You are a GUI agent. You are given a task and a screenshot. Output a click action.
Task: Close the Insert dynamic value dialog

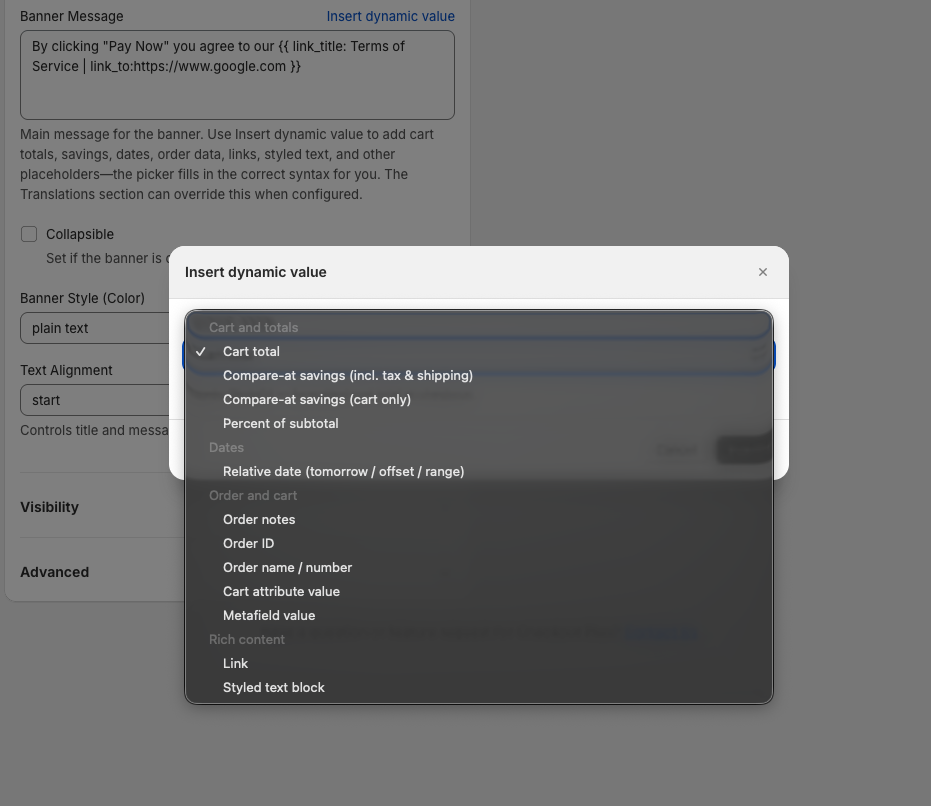(762, 272)
